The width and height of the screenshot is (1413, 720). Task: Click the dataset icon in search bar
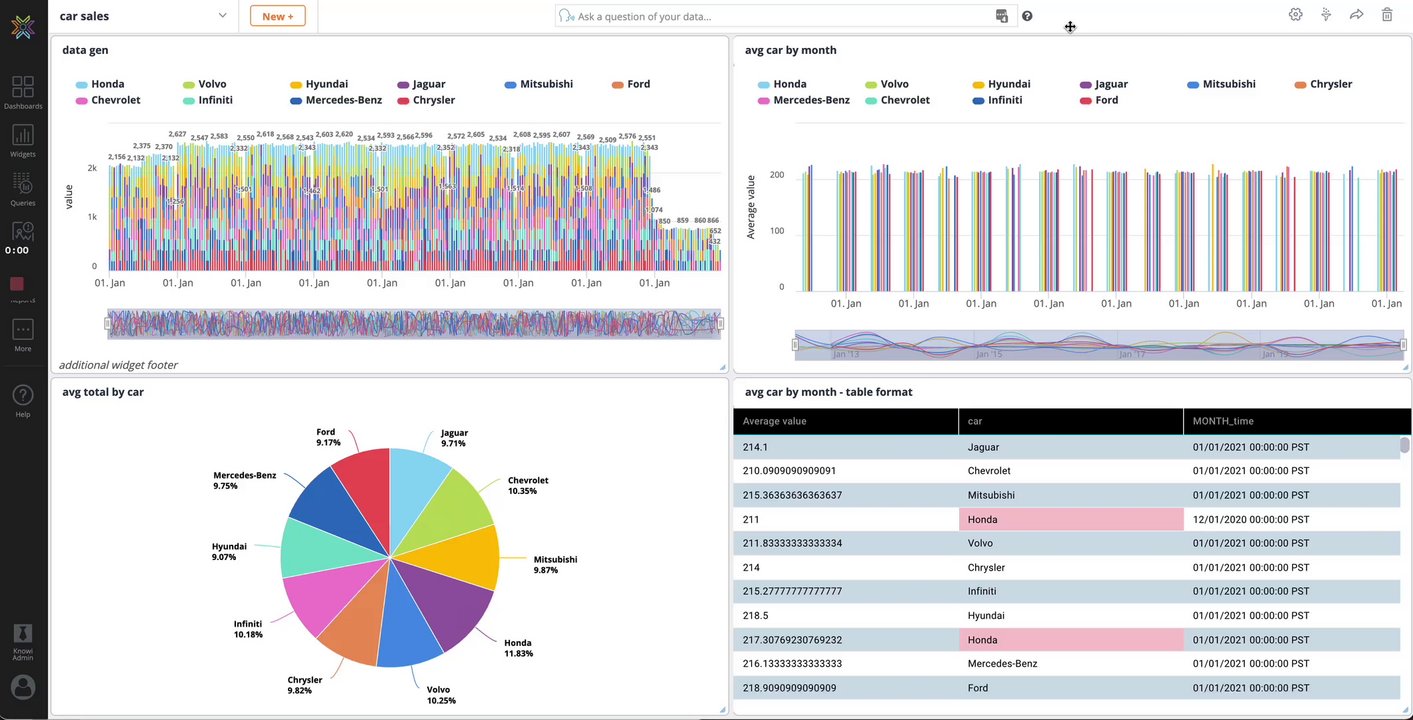[1002, 16]
